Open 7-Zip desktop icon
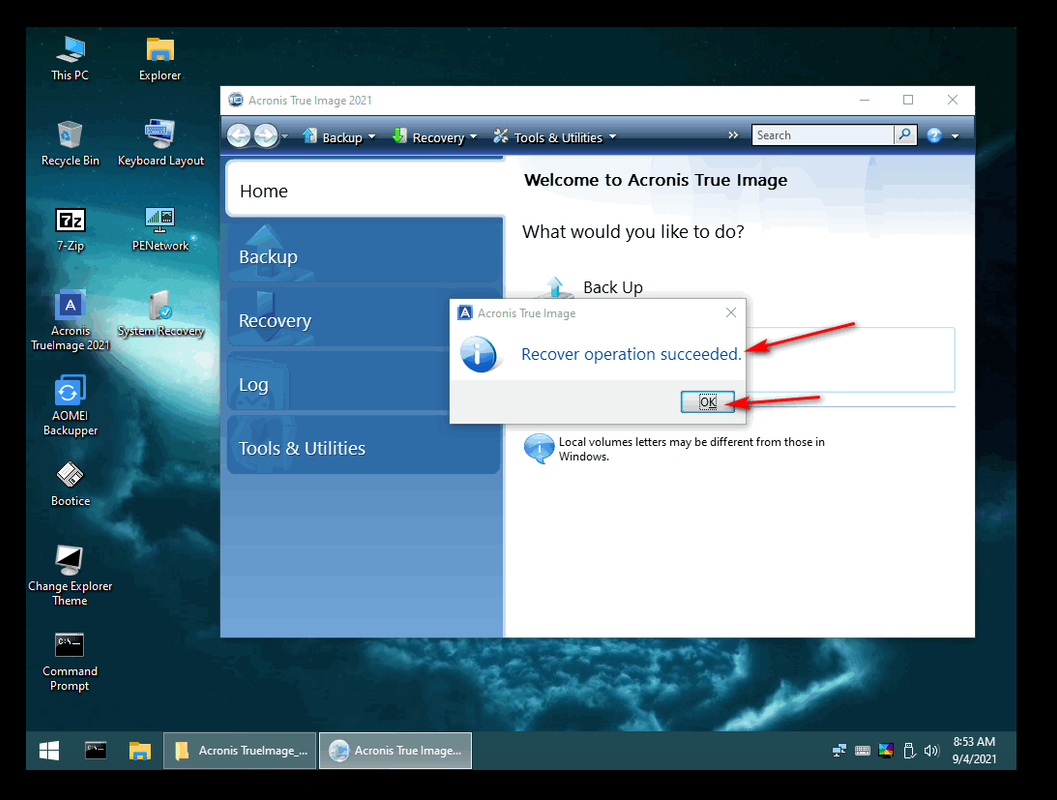Viewport: 1057px width, 800px height. (x=70, y=228)
